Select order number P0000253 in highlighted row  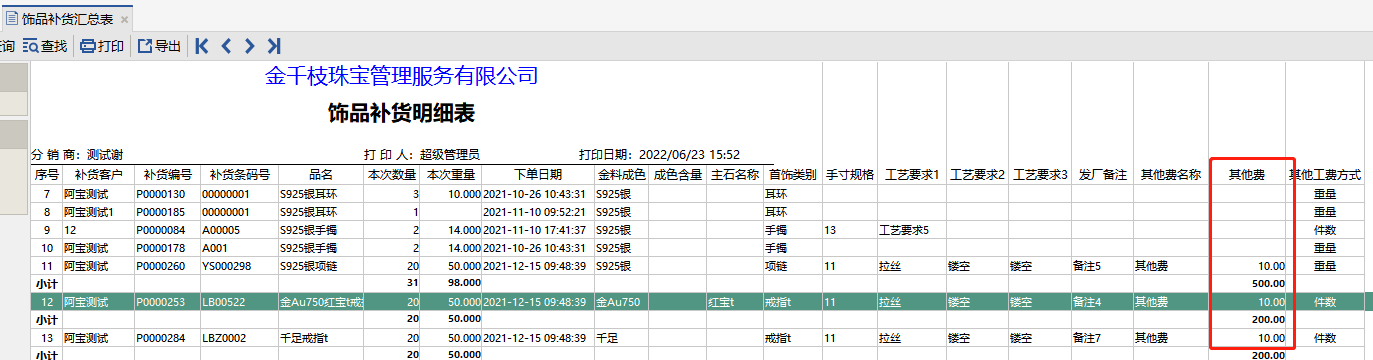click(161, 301)
